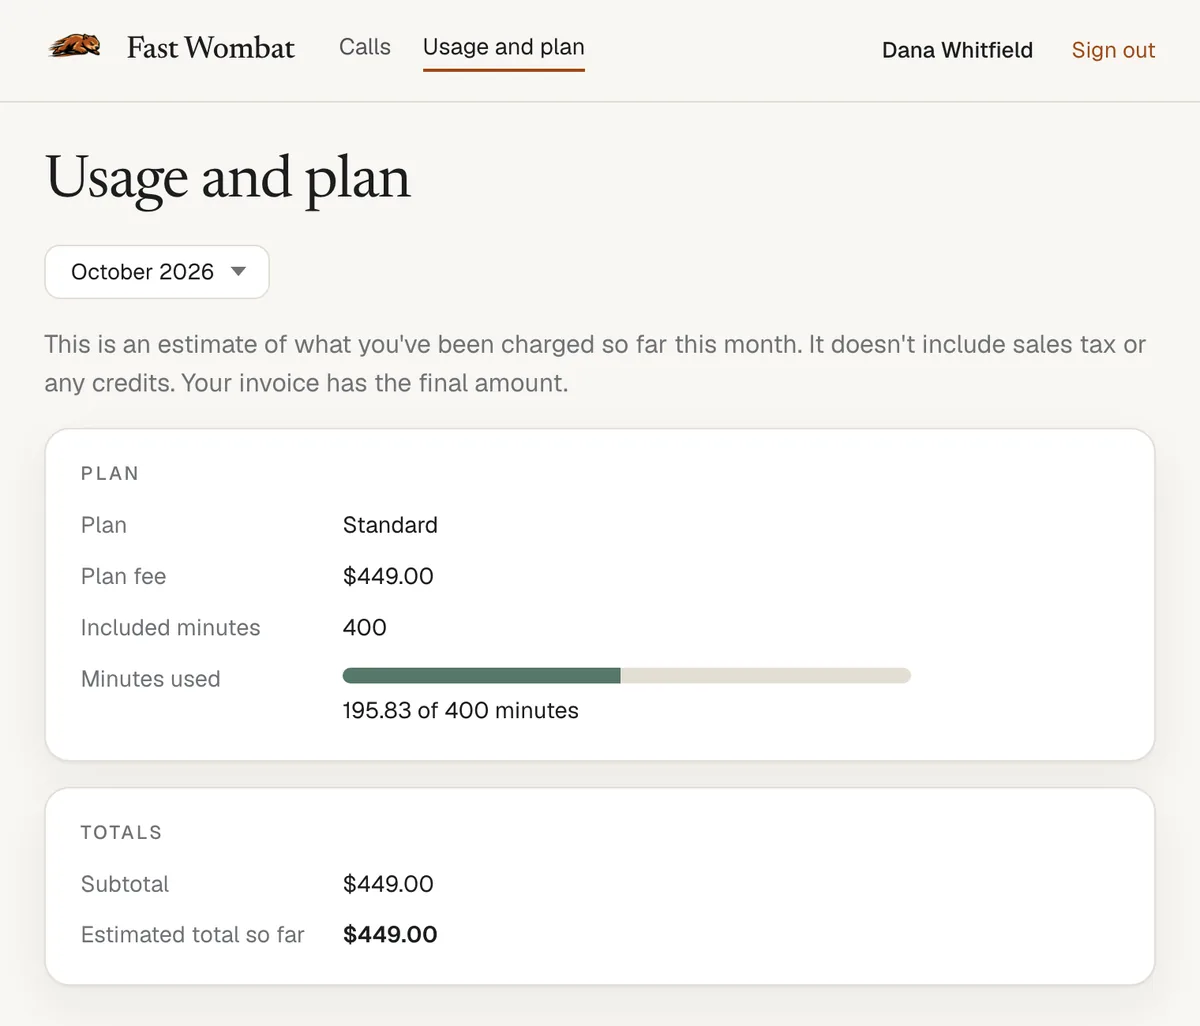Select the Standard plan value
The width and height of the screenshot is (1200, 1026).
point(390,525)
